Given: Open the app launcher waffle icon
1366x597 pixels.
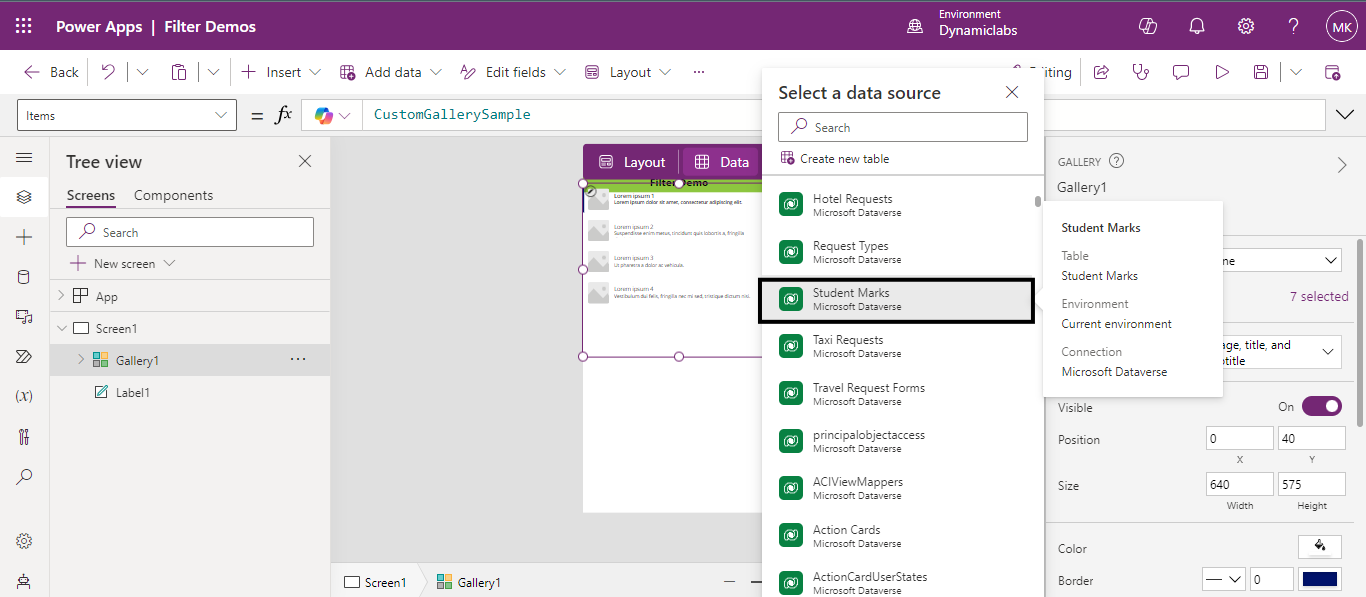Looking at the screenshot, I should pos(24,27).
